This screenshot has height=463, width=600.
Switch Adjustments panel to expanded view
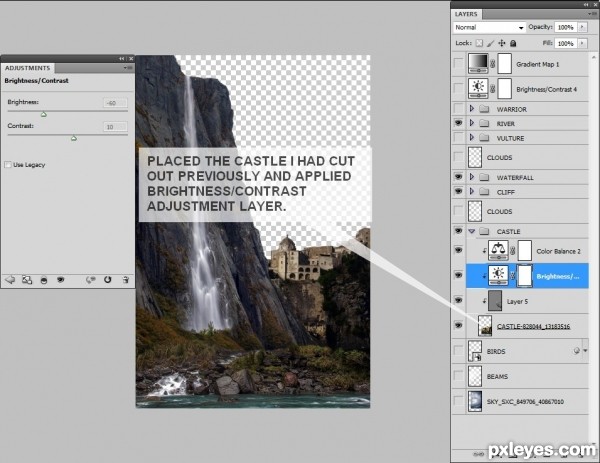(x=27, y=280)
